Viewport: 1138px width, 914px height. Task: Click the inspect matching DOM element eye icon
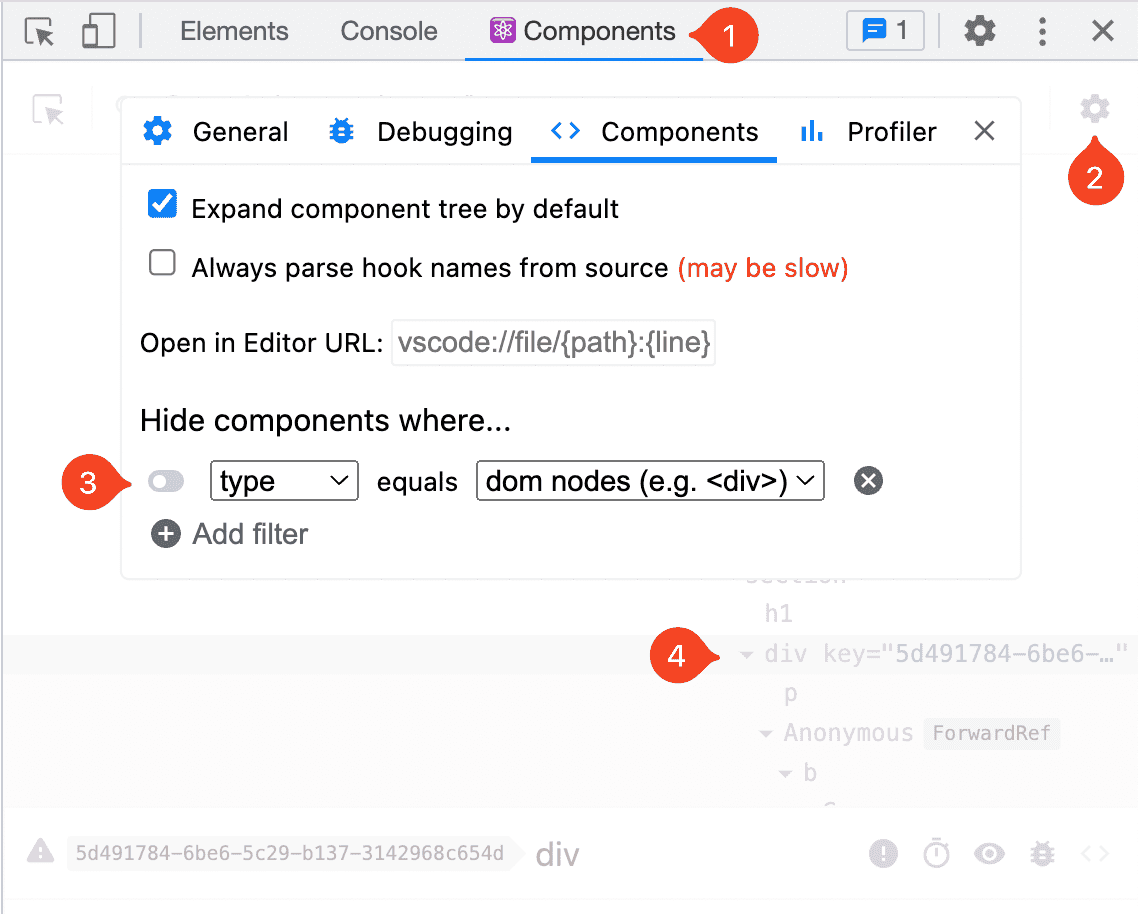(988, 854)
